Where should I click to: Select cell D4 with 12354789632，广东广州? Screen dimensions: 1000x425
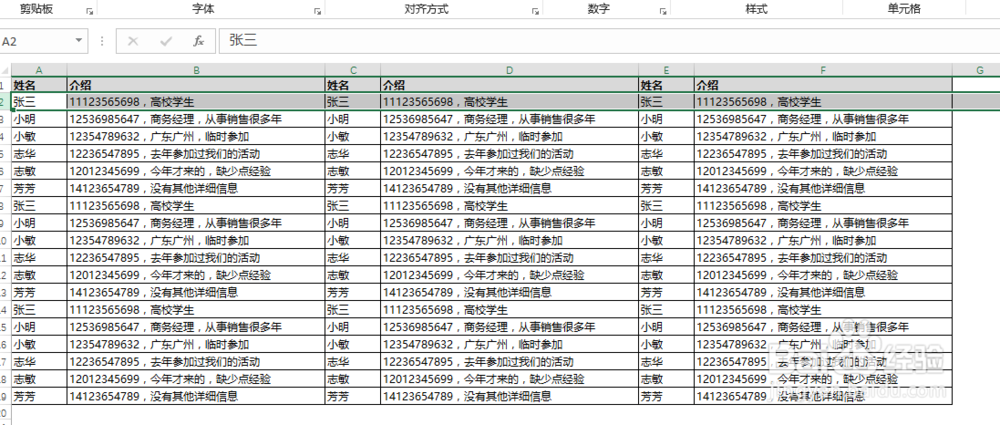tap(510, 136)
